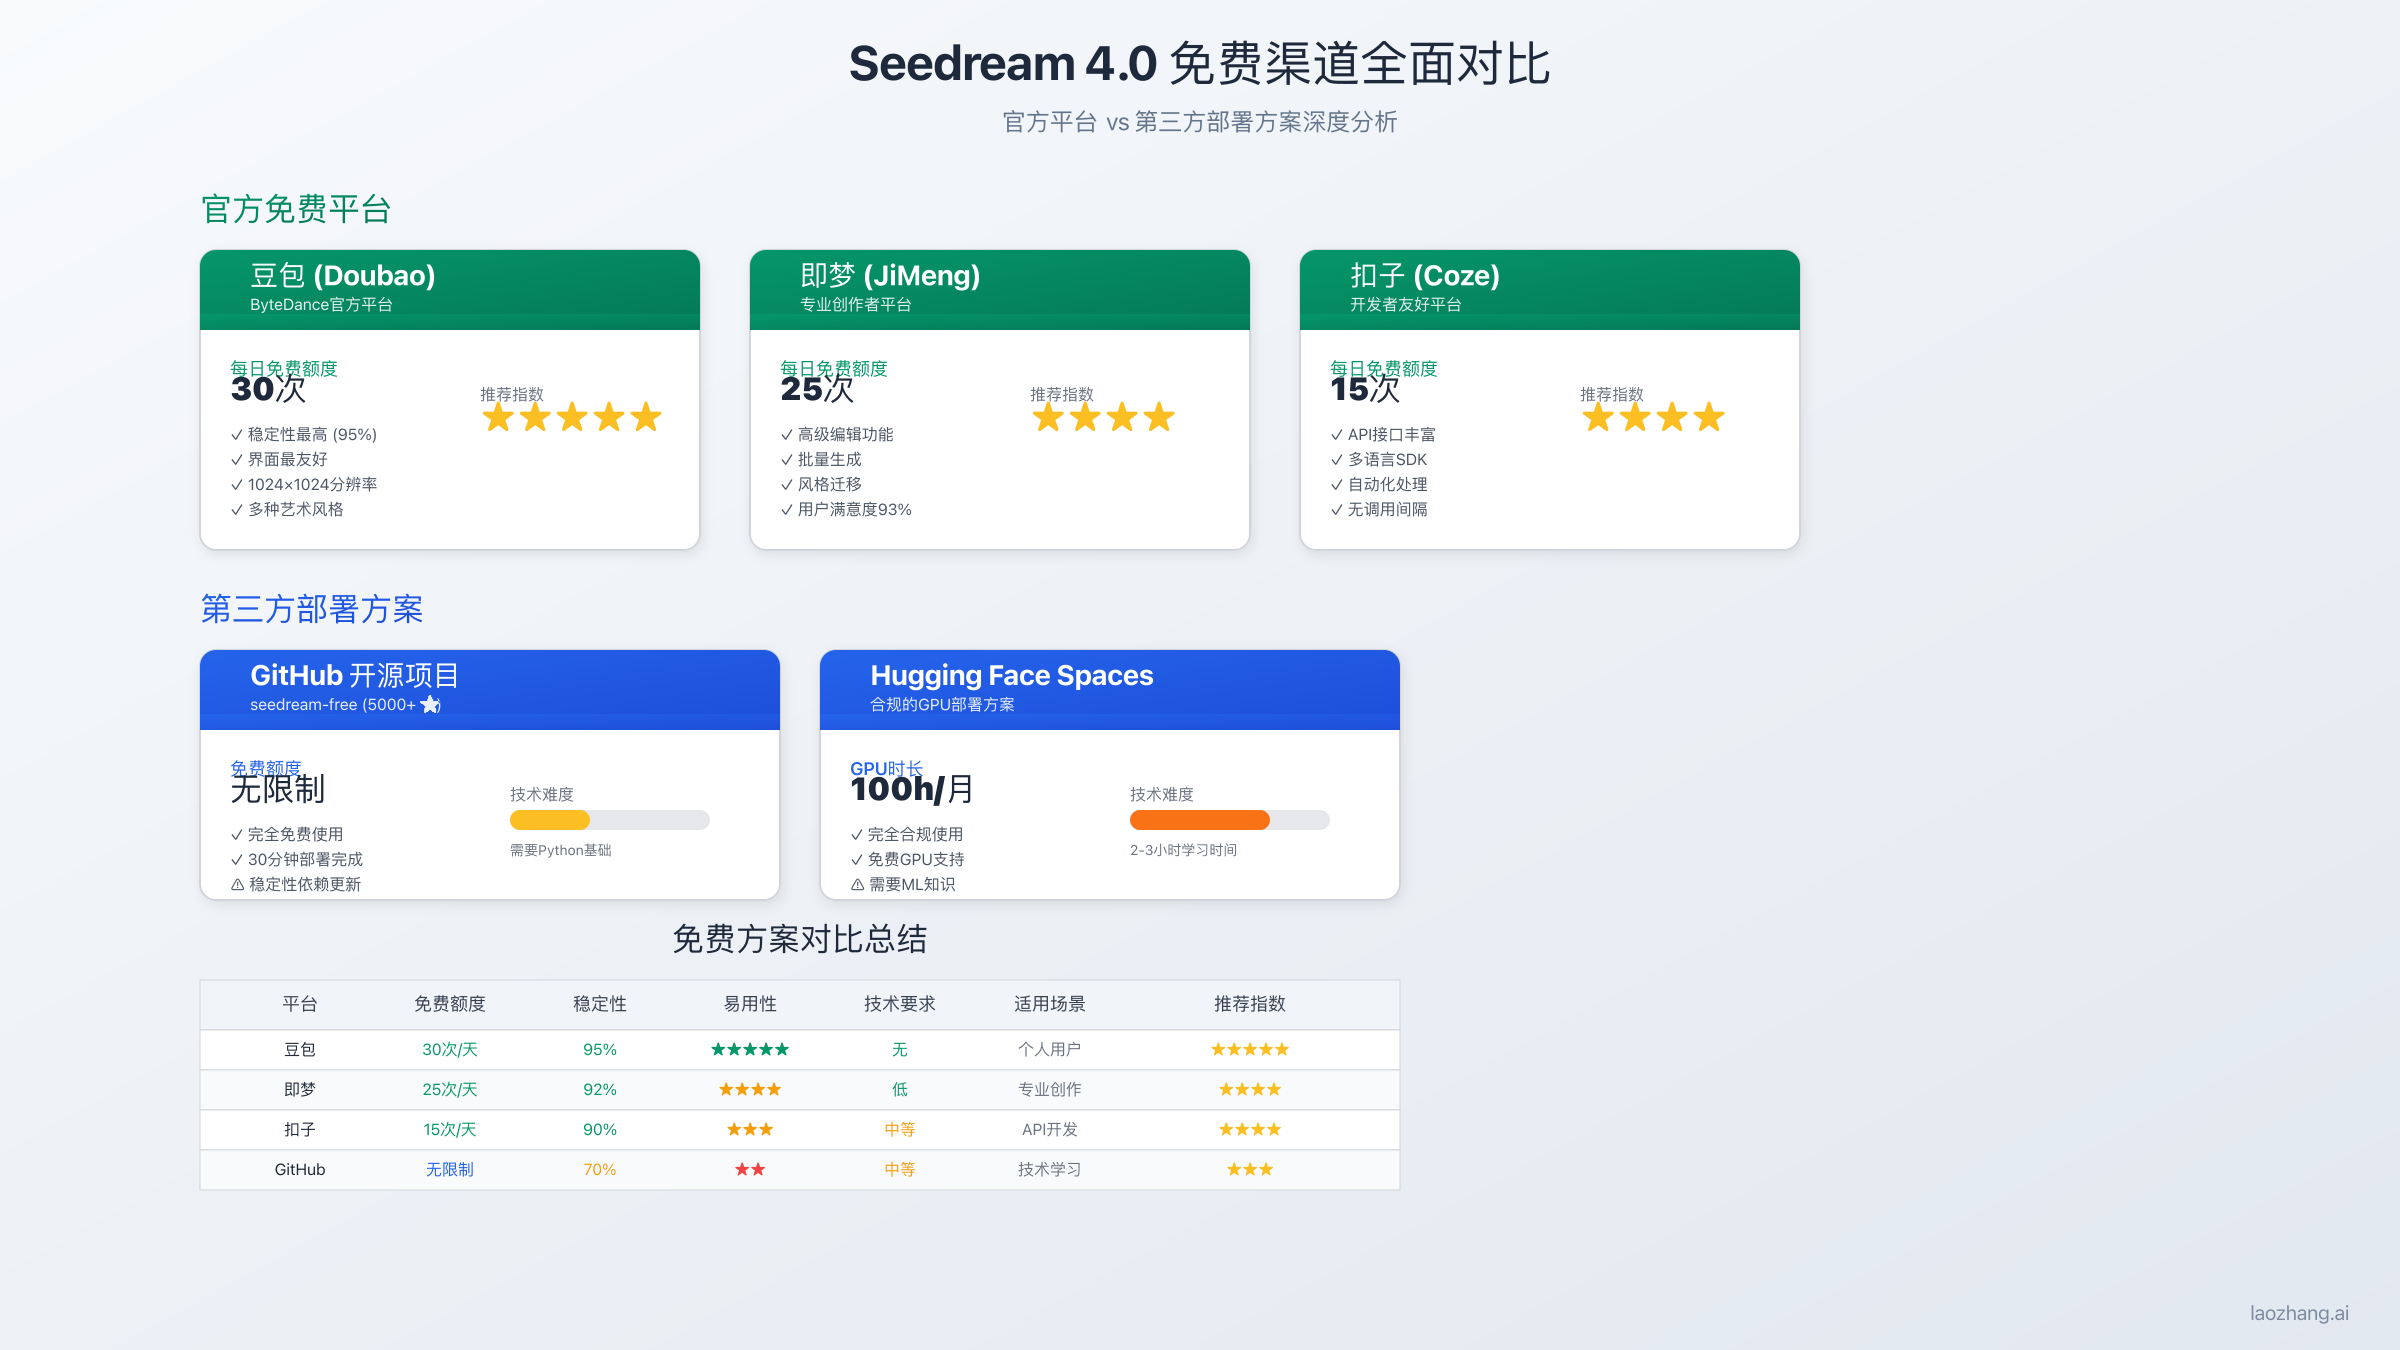Select the 第三方部署方案 section heading
The image size is (2400, 1350).
312,609
